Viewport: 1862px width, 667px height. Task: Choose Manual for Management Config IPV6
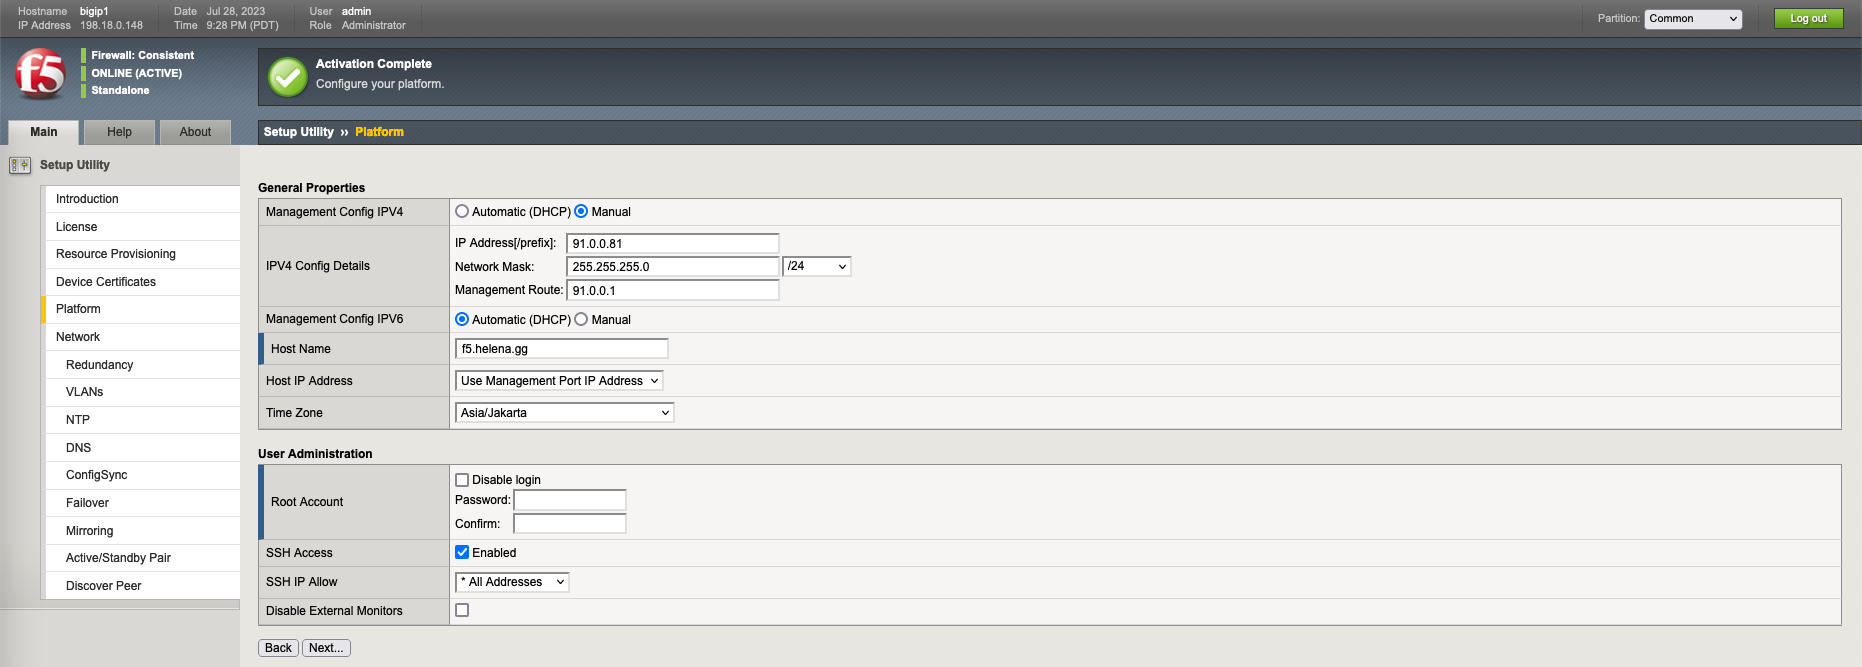581,320
